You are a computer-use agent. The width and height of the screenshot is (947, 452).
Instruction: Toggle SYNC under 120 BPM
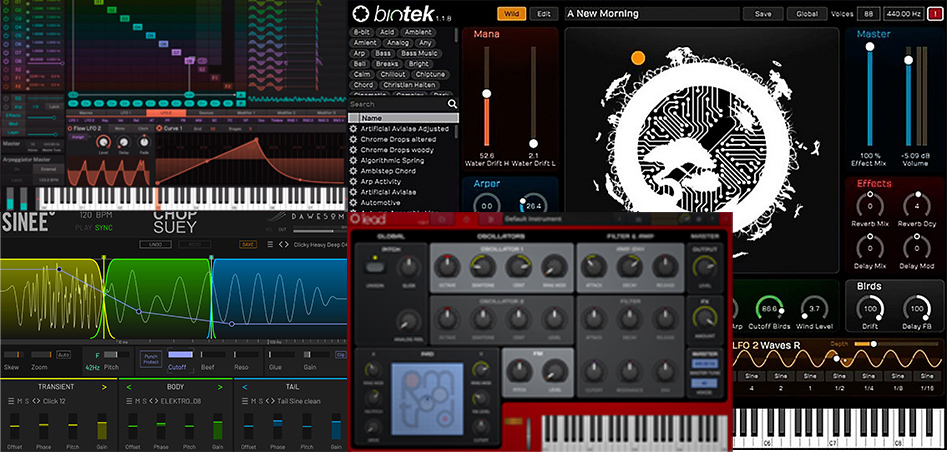click(103, 228)
